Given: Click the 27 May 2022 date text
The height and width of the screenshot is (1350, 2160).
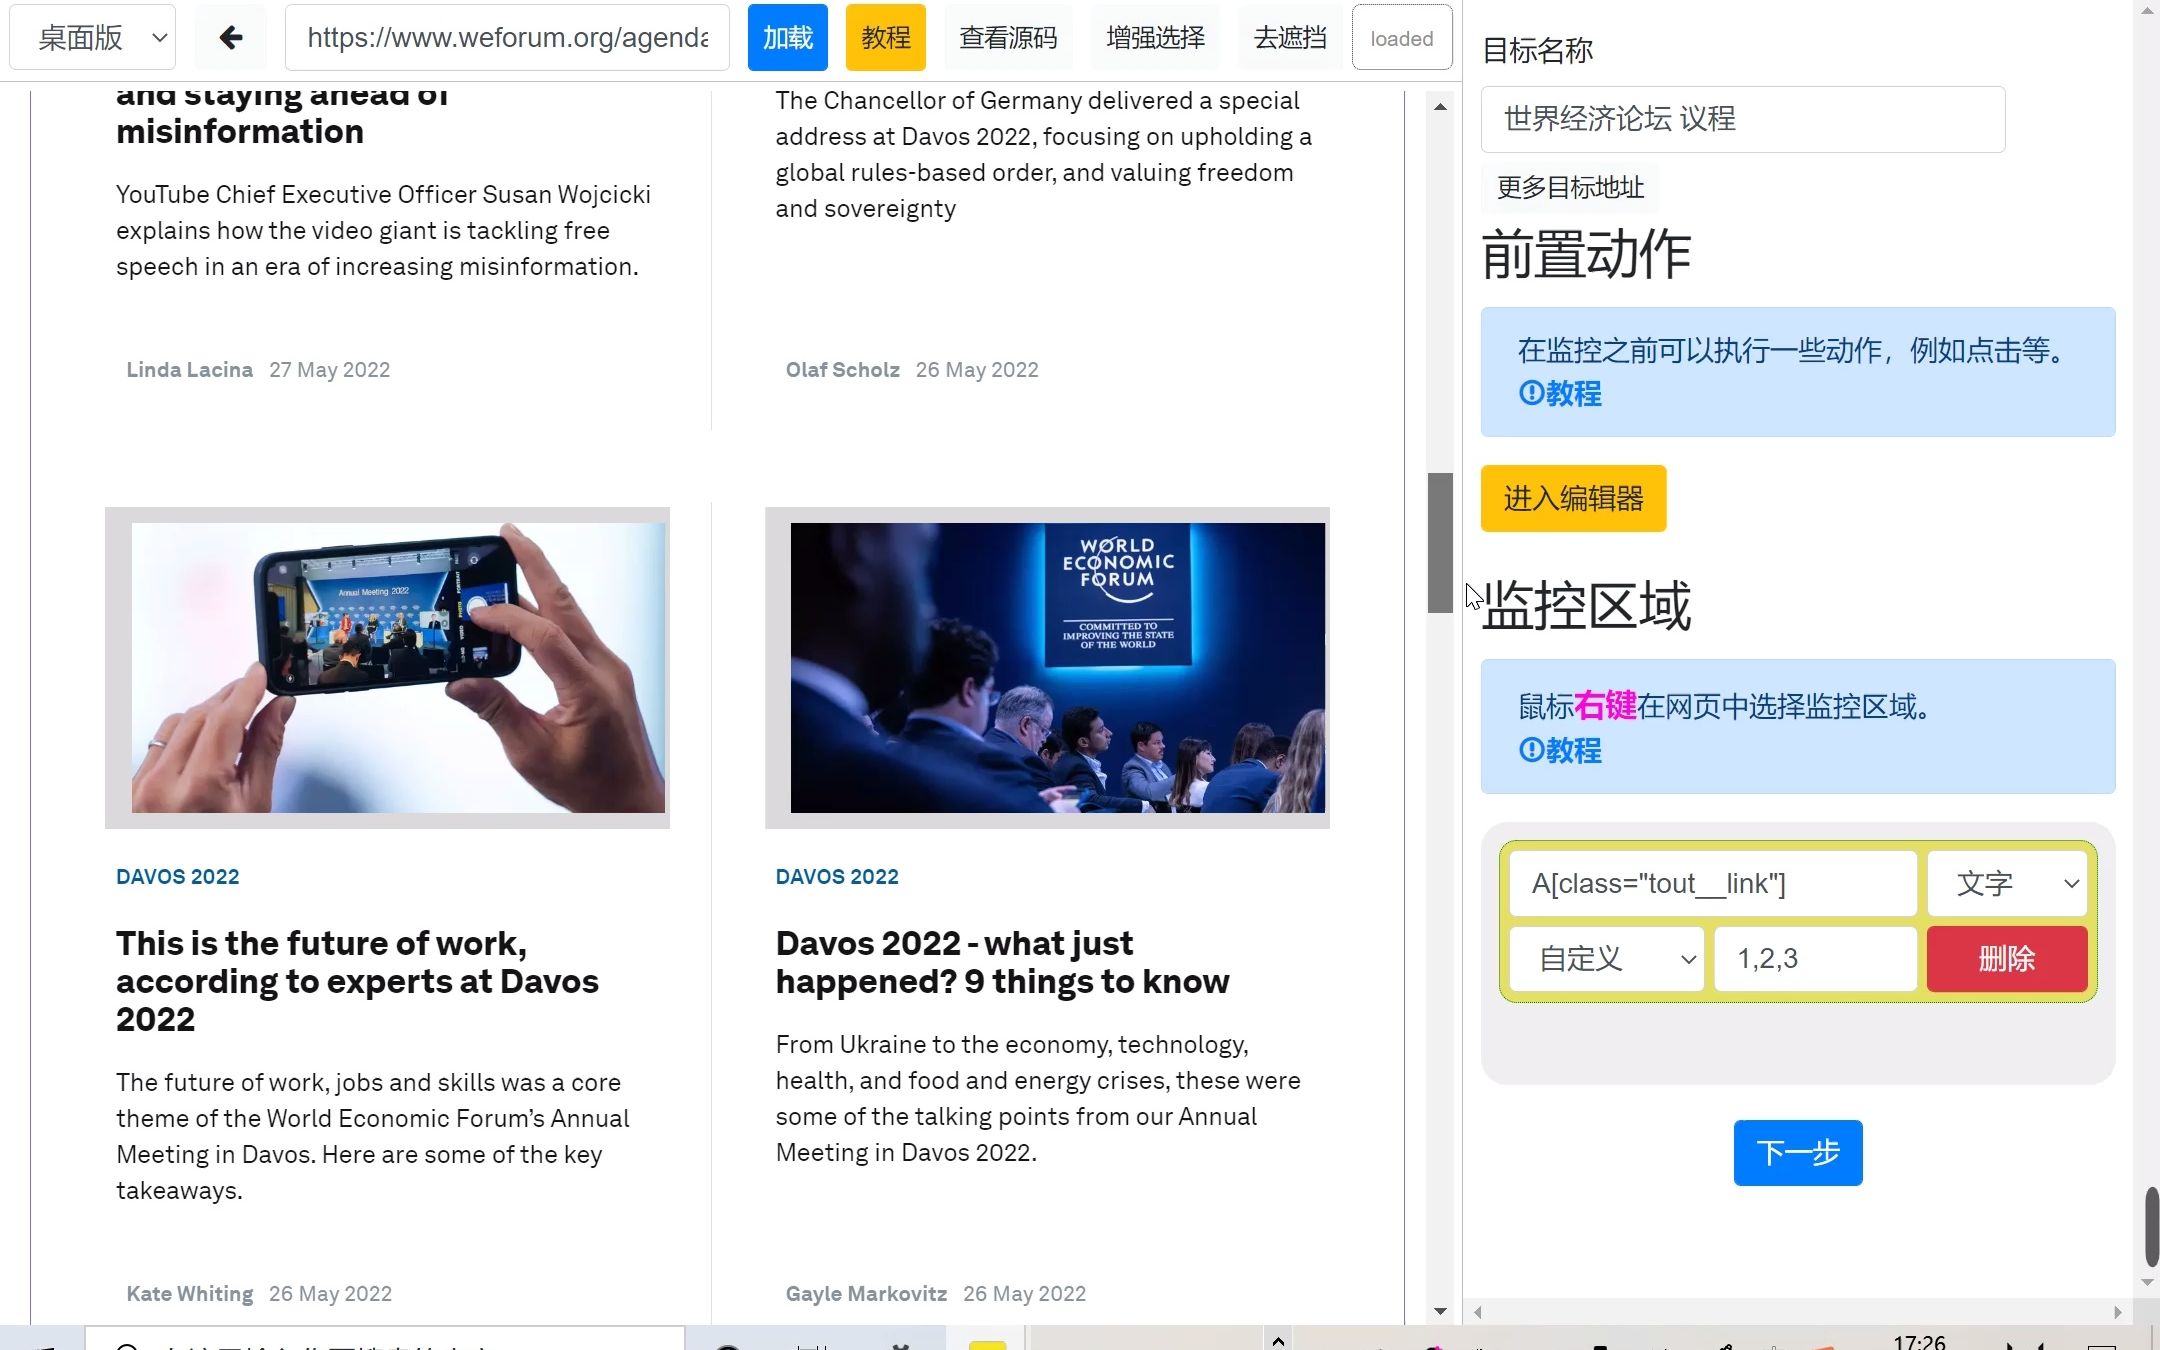Looking at the screenshot, I should tap(329, 370).
